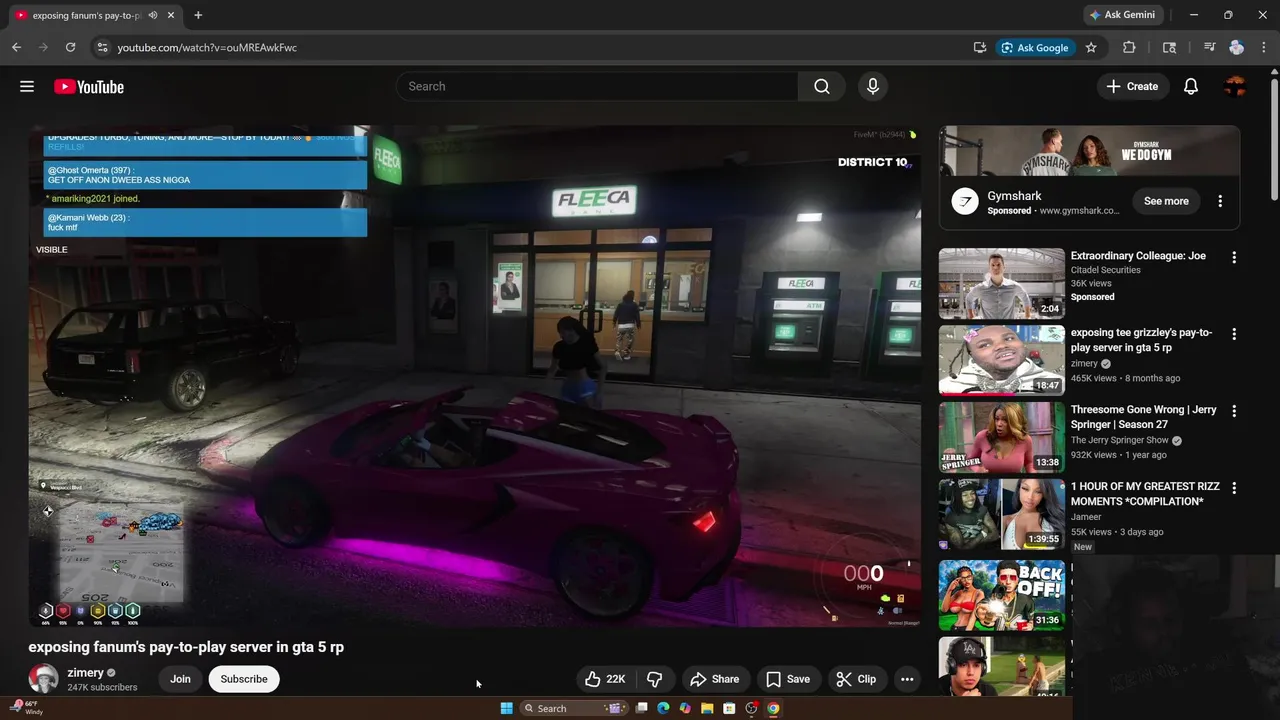Open Chrome three-dot menu
Screen dimensions: 1280x720
[x=1263, y=47]
